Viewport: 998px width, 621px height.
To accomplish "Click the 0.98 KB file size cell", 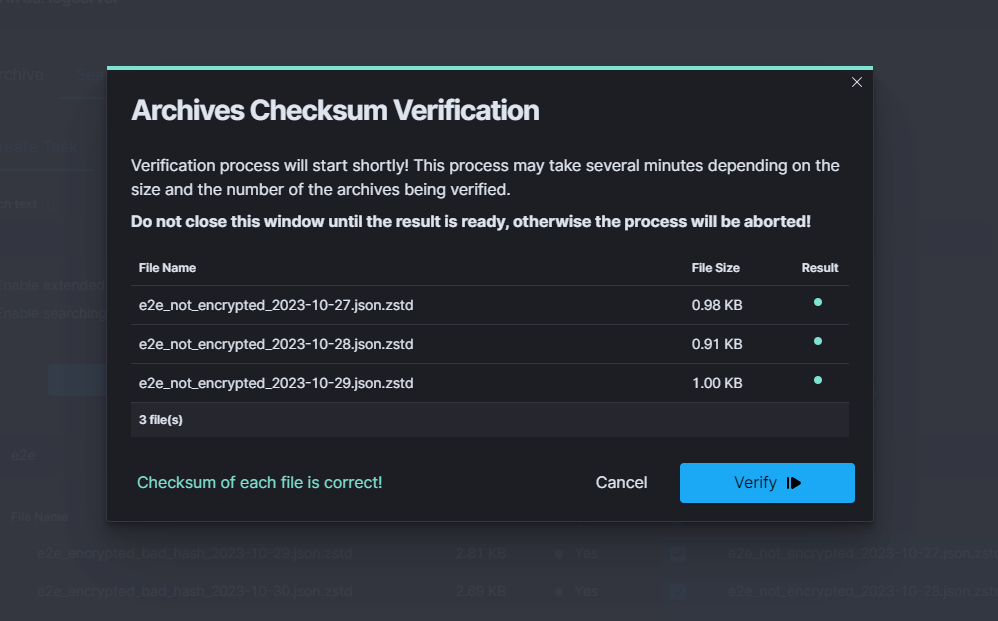I will pyautogui.click(x=716, y=305).
